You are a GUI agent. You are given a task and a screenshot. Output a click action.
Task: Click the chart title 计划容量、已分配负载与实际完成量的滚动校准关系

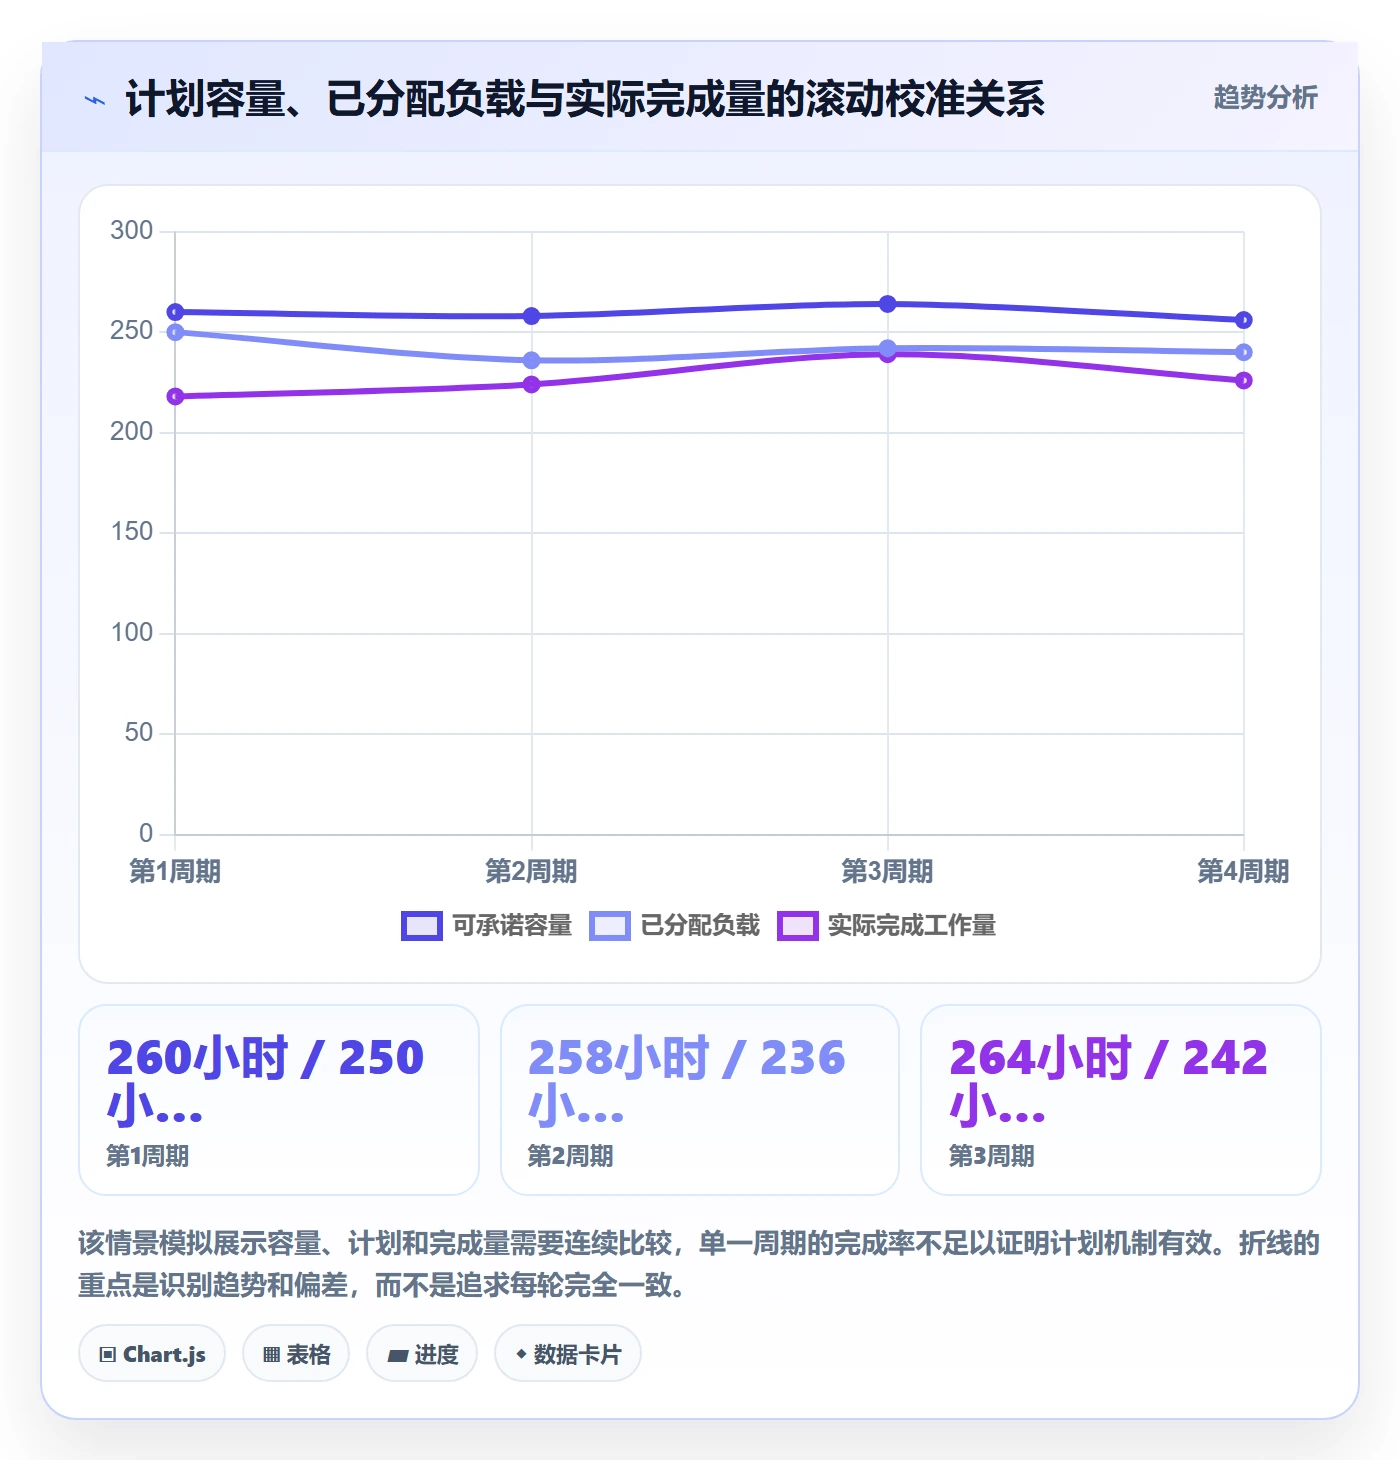(x=585, y=99)
